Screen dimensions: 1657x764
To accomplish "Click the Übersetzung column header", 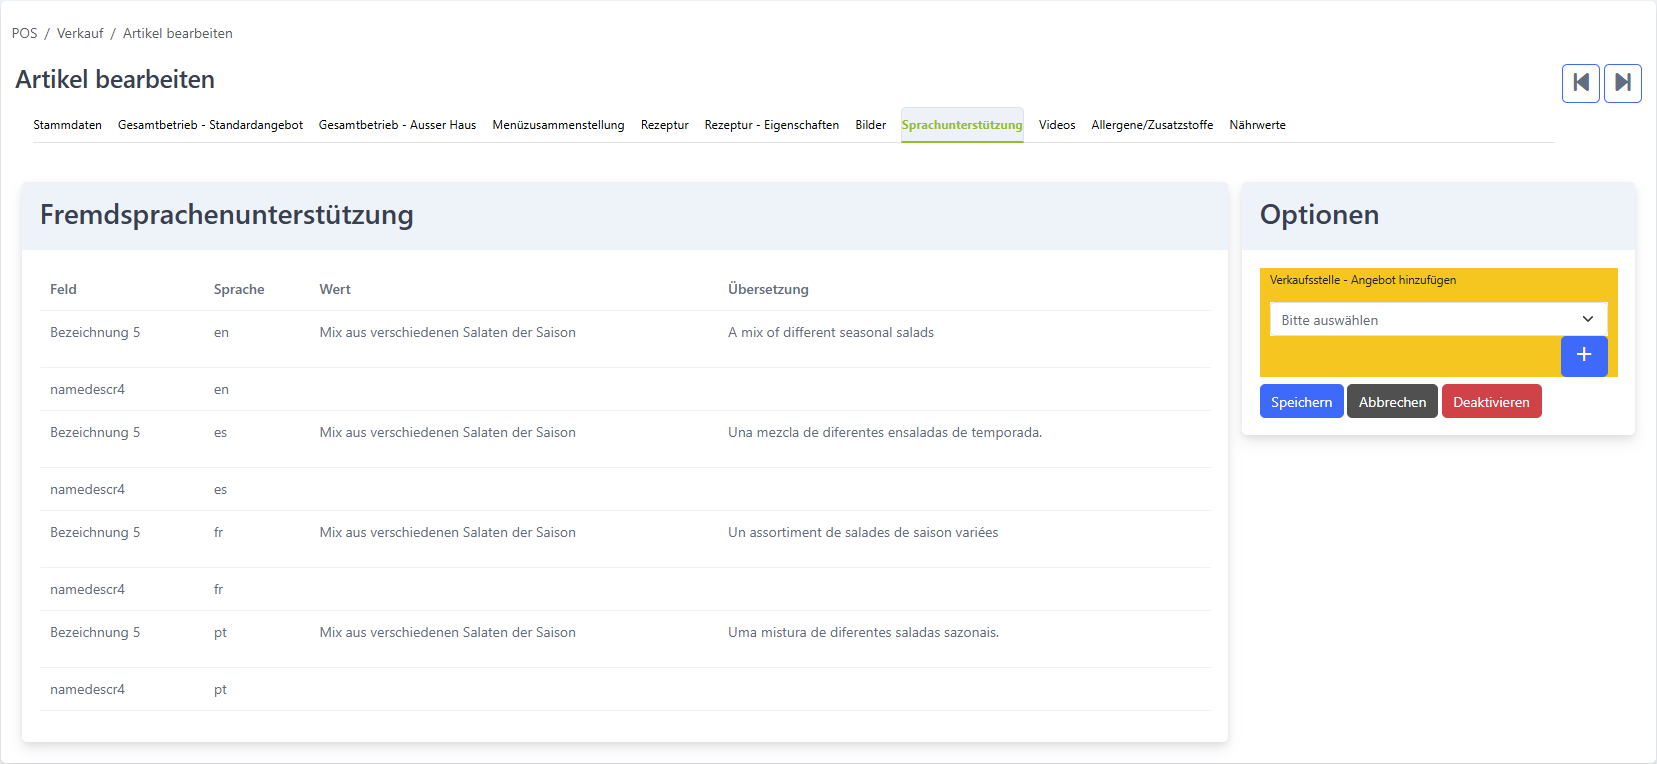I will (768, 289).
